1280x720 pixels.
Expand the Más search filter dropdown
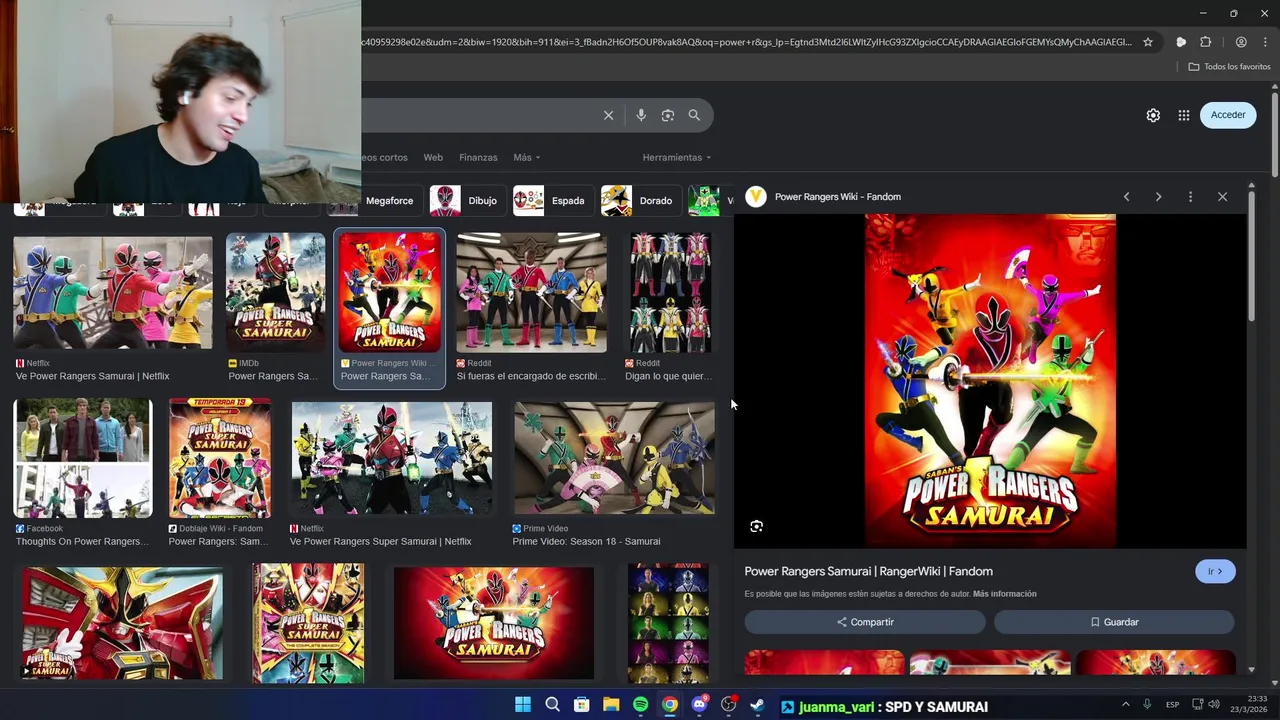click(x=526, y=157)
